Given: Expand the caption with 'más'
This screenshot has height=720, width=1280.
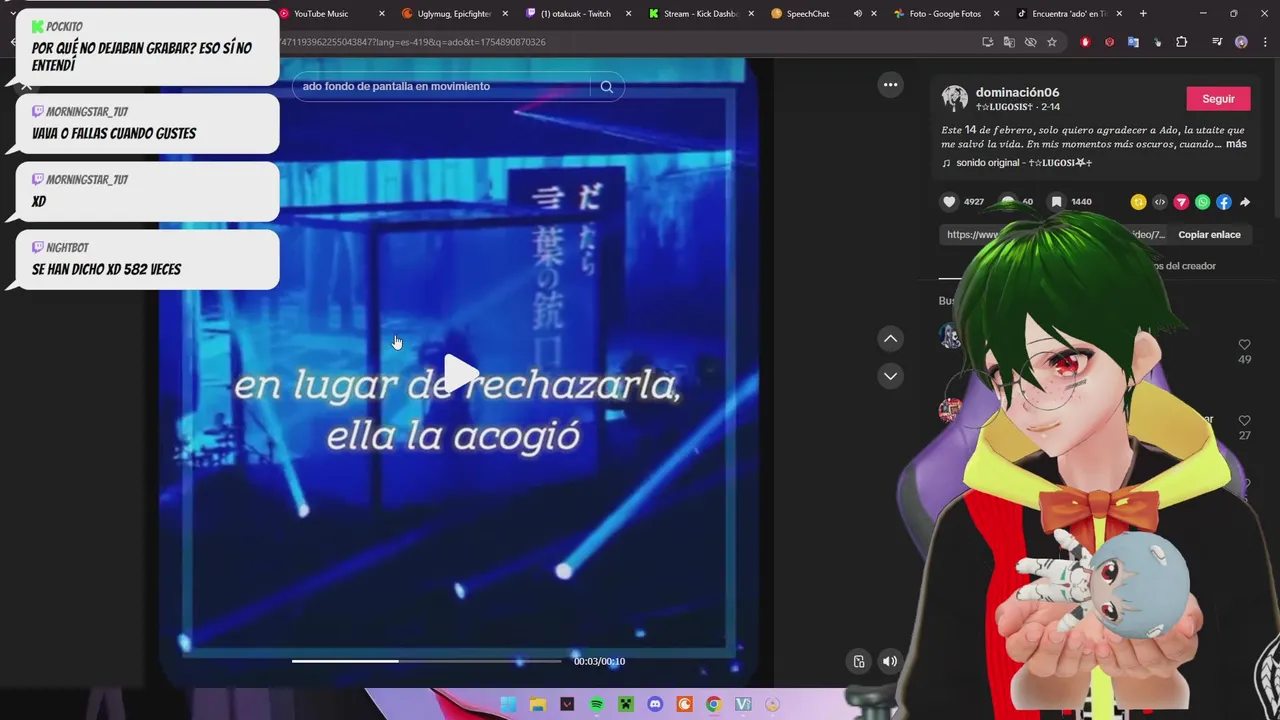Looking at the screenshot, I should 1236,144.
